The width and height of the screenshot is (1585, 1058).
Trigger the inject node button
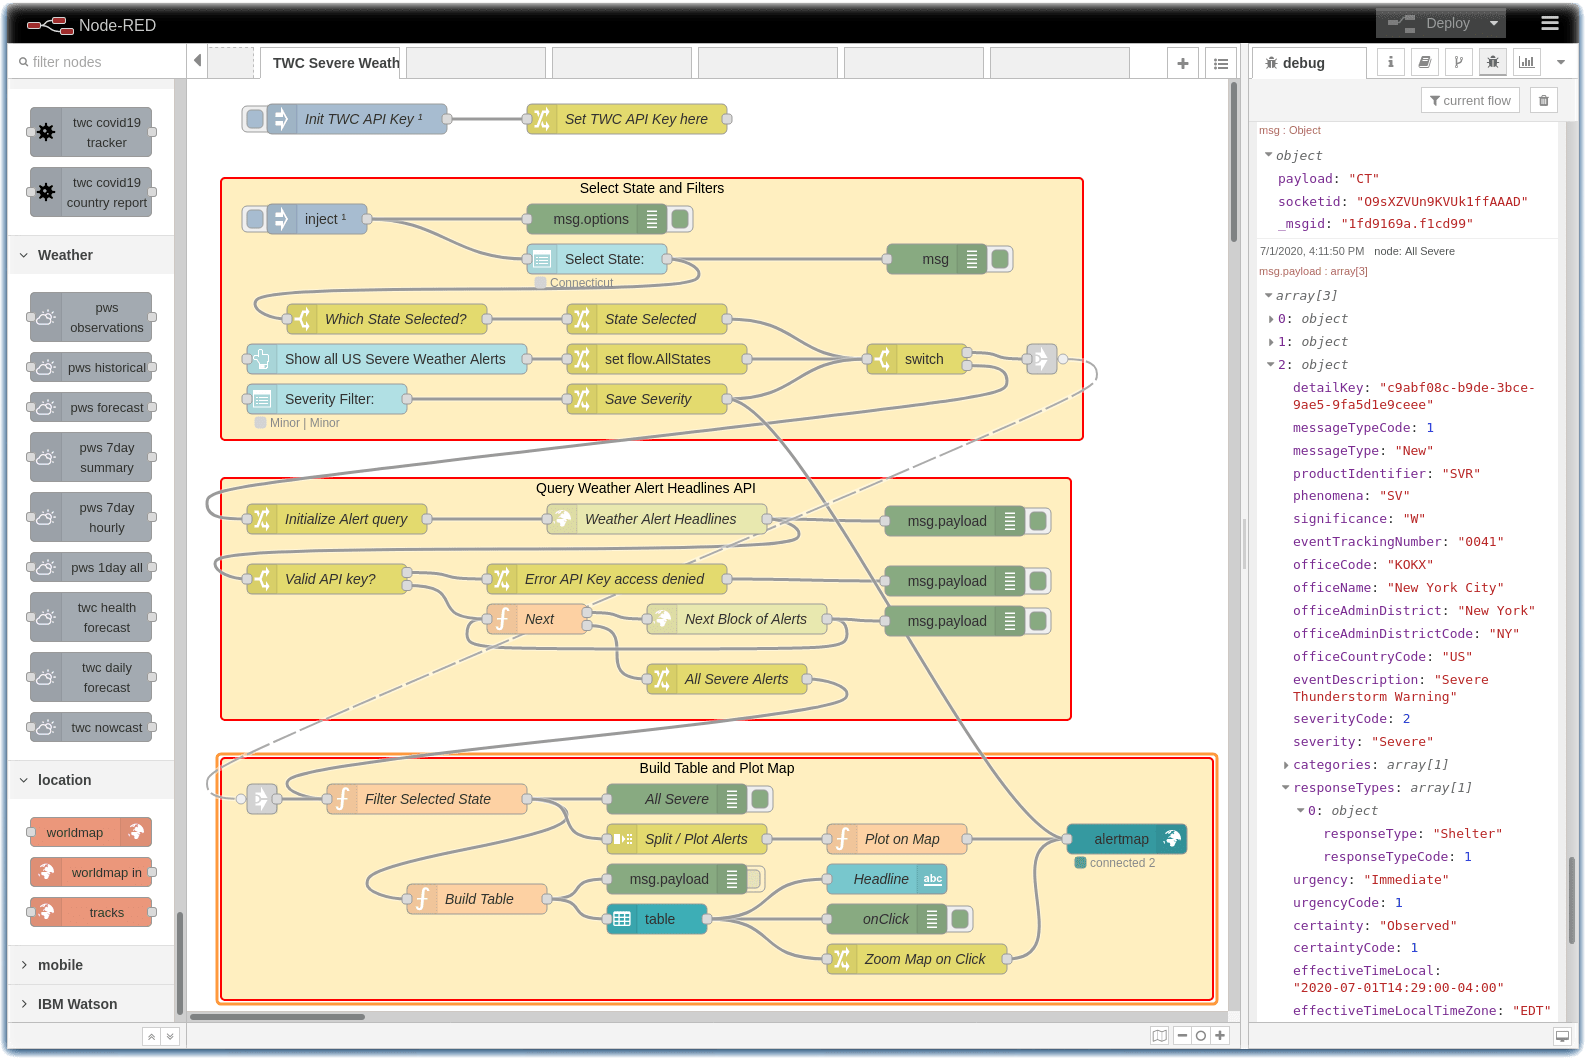[255, 219]
